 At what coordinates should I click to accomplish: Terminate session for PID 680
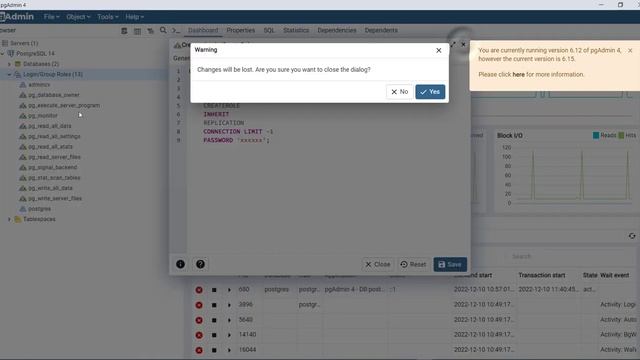[199, 290]
